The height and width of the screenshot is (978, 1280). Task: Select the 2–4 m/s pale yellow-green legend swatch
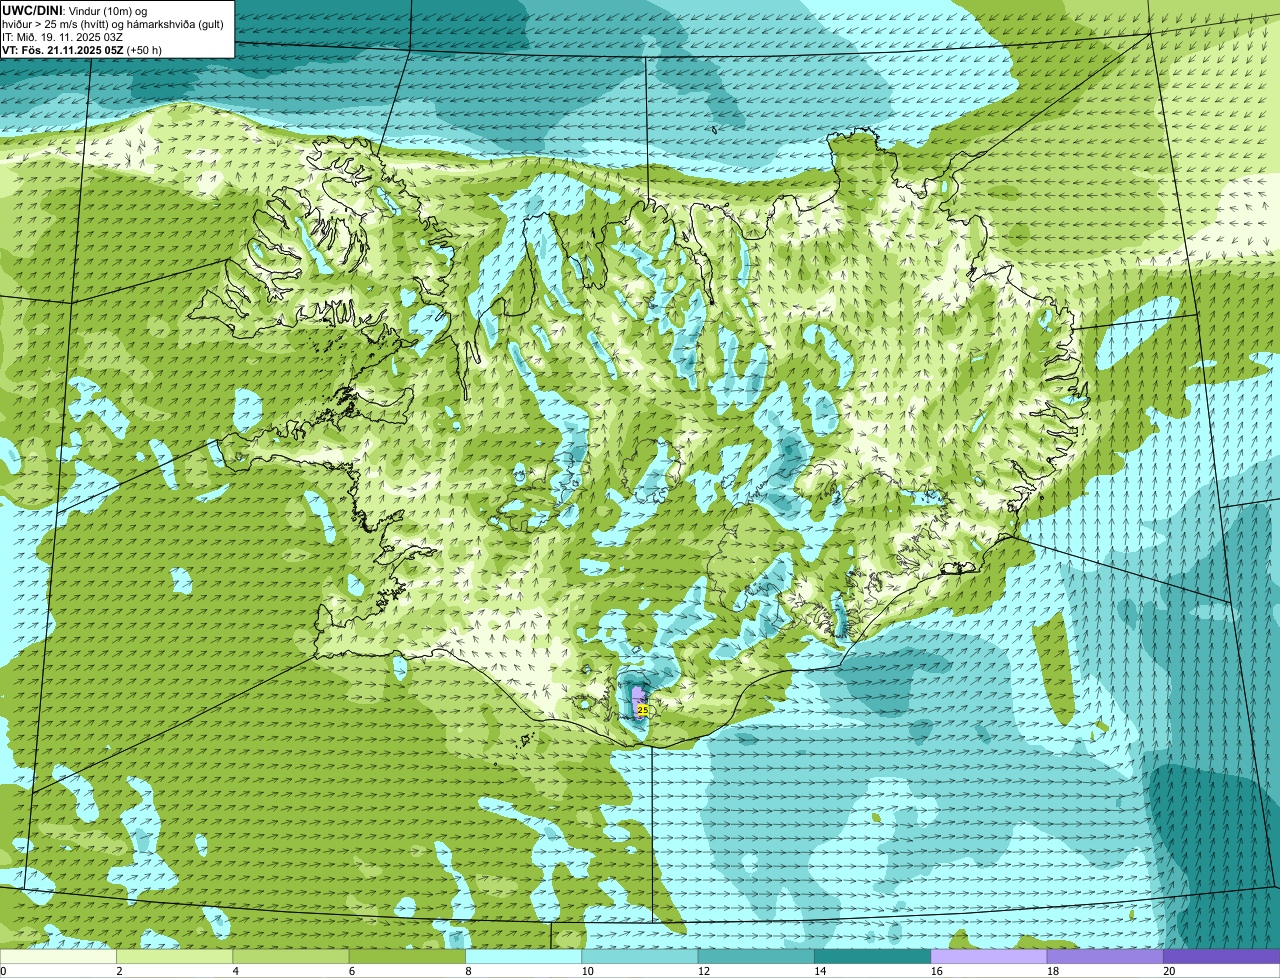point(175,957)
